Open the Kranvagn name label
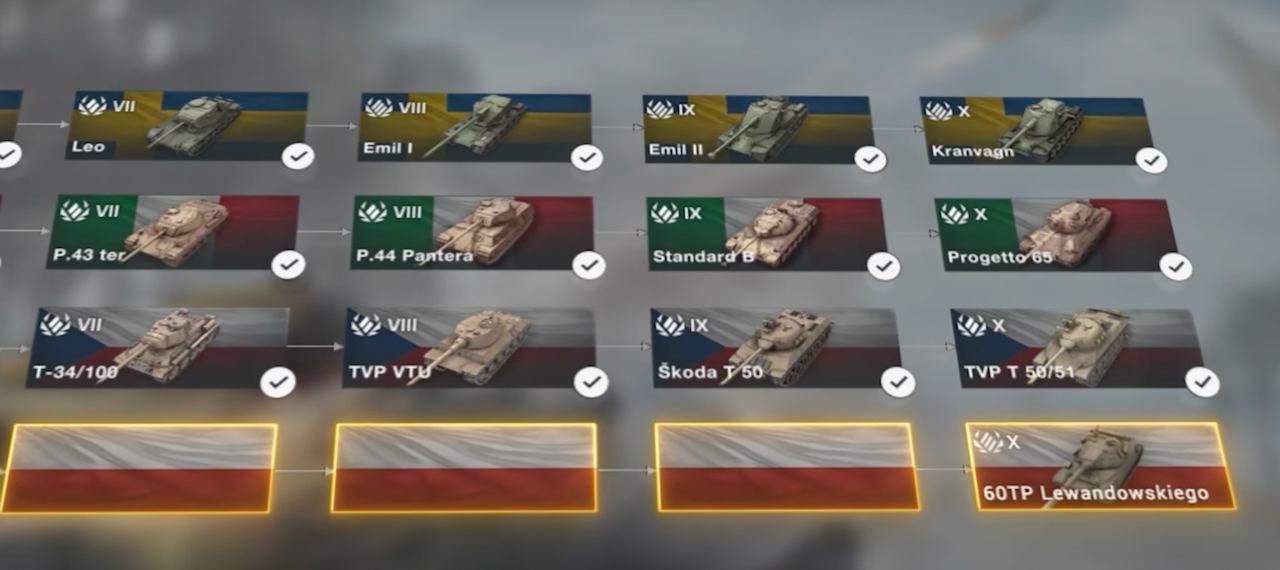This screenshot has height=570, width=1280. pyautogui.click(x=972, y=152)
